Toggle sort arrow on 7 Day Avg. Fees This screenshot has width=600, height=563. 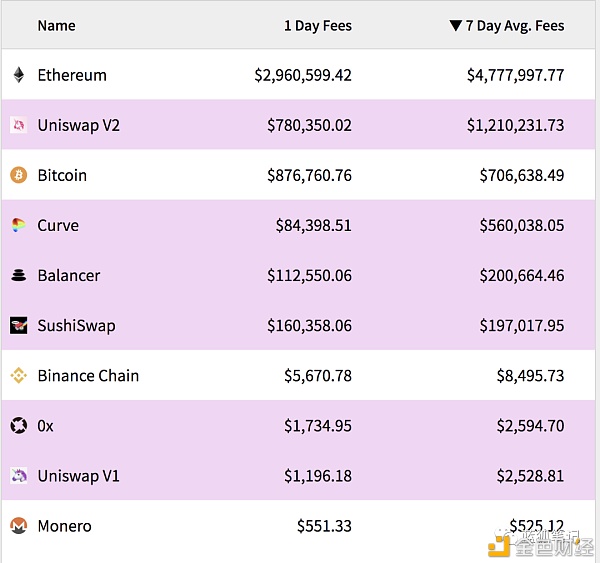(455, 25)
